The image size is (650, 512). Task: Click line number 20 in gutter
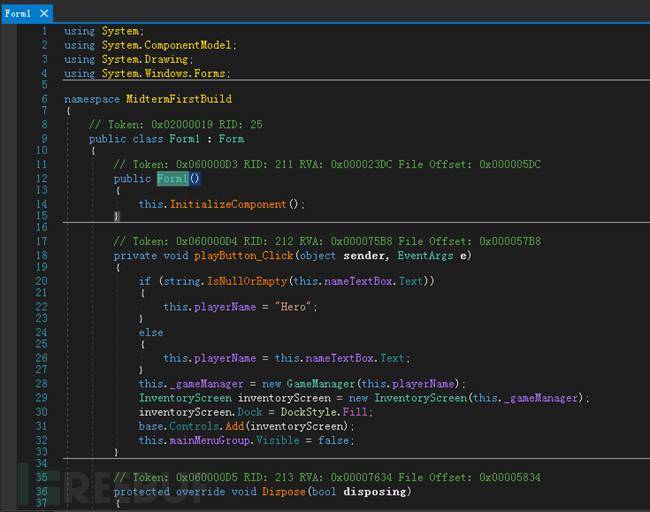pyautogui.click(x=41, y=281)
